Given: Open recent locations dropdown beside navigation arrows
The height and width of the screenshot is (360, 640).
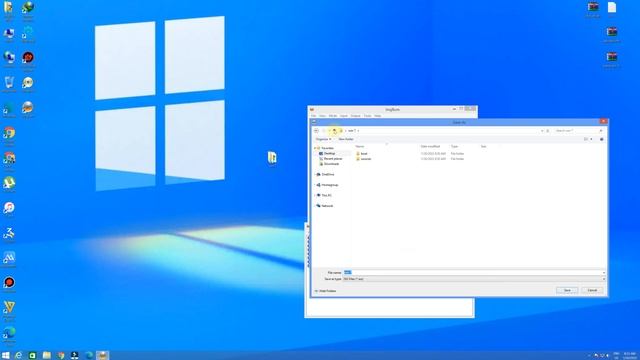Looking at the screenshot, I should point(329,131).
